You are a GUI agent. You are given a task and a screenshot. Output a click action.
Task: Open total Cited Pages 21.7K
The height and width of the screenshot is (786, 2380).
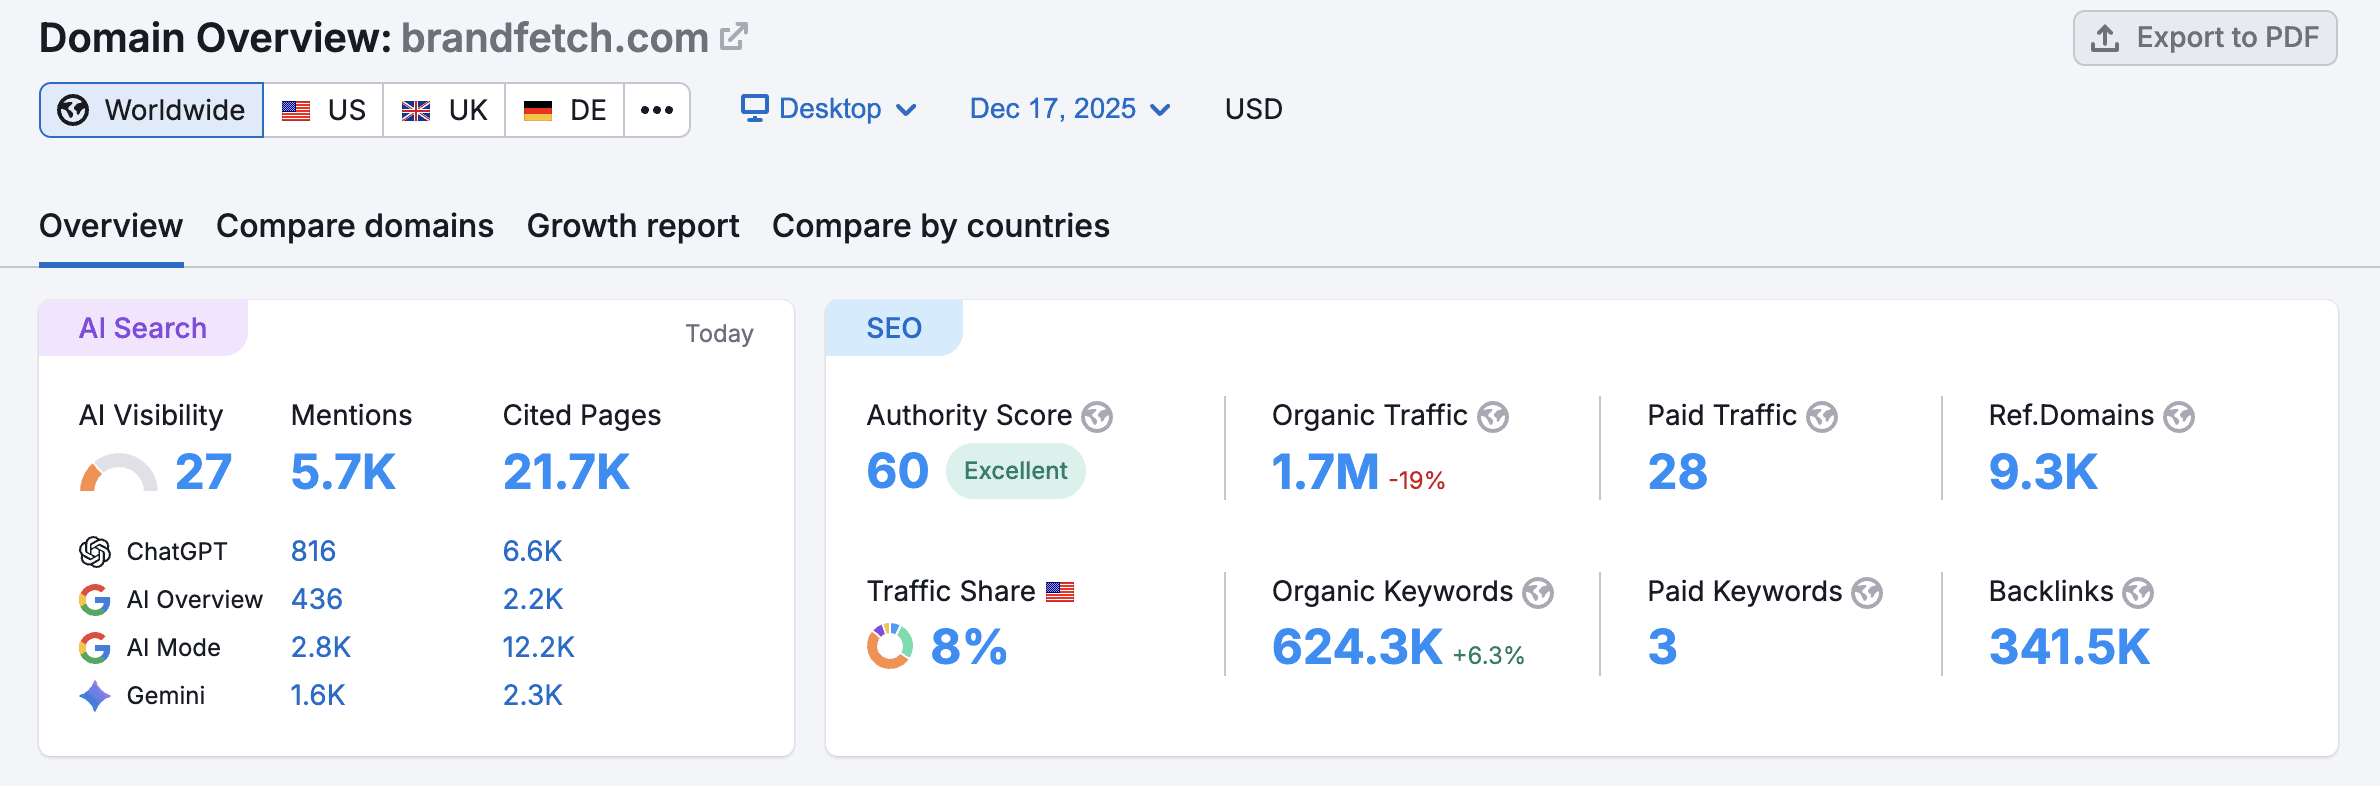point(566,472)
